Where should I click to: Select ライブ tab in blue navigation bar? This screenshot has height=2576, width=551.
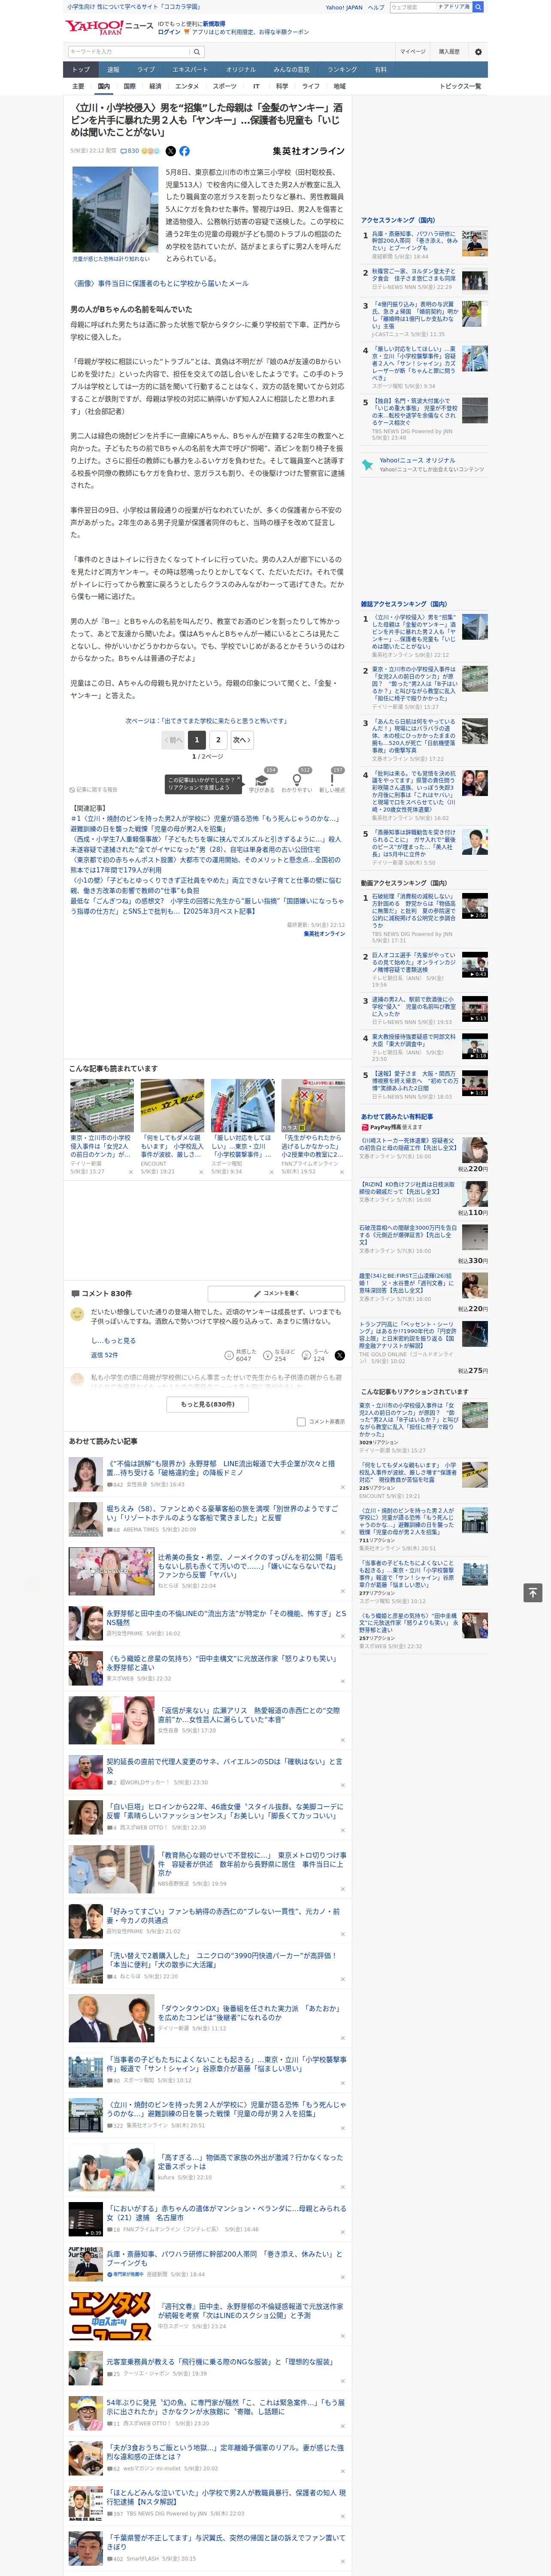[x=146, y=70]
